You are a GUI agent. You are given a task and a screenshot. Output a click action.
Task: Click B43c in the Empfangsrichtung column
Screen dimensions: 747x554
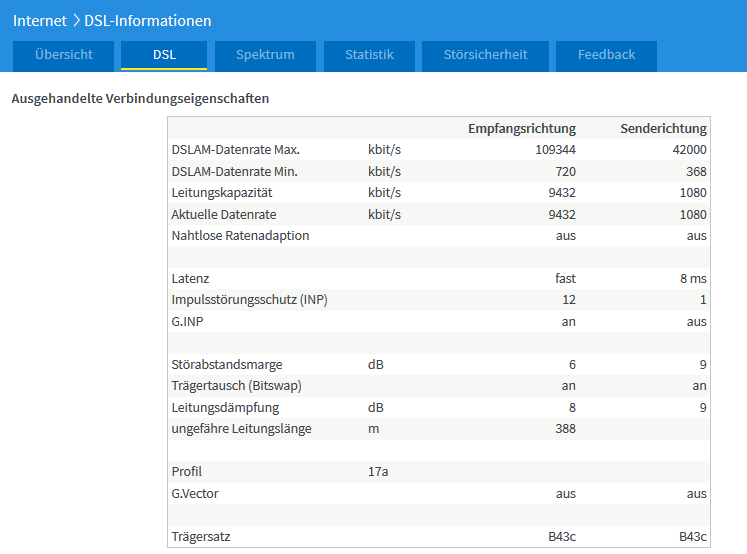pyautogui.click(x=562, y=537)
